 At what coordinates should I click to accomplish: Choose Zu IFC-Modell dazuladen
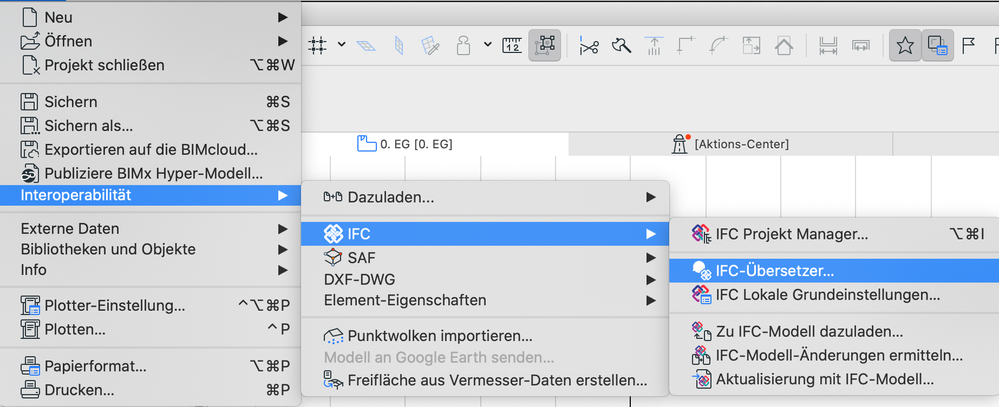810,331
